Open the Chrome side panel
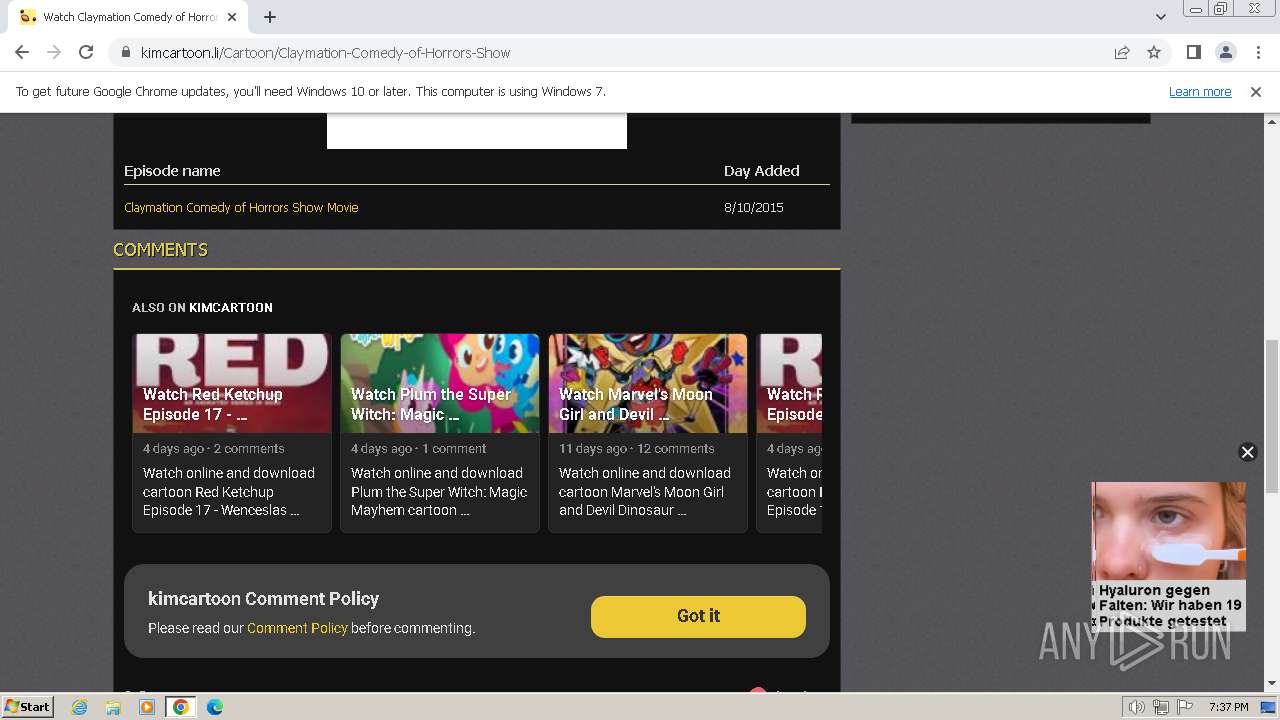This screenshot has width=1280, height=720. 1193,52
